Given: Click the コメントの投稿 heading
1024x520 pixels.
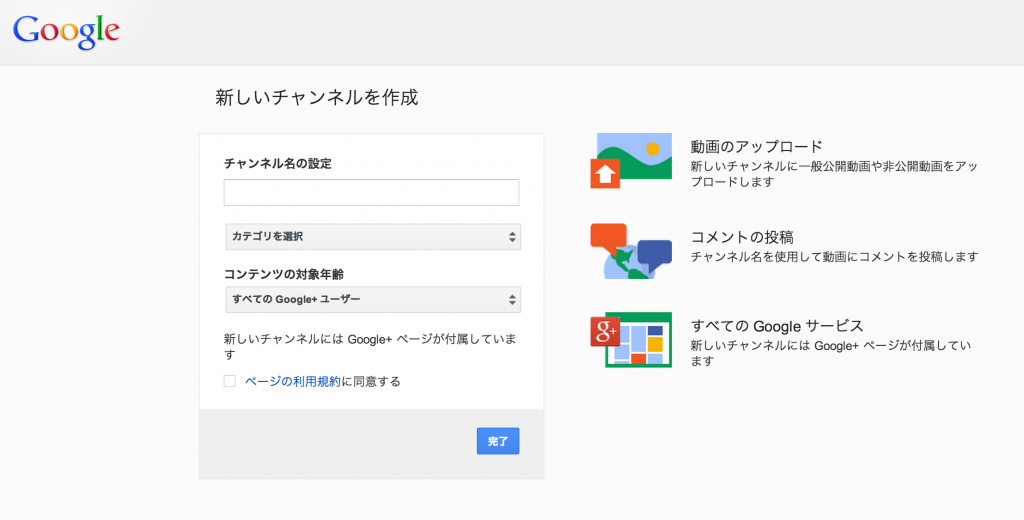Looking at the screenshot, I should (x=743, y=236).
